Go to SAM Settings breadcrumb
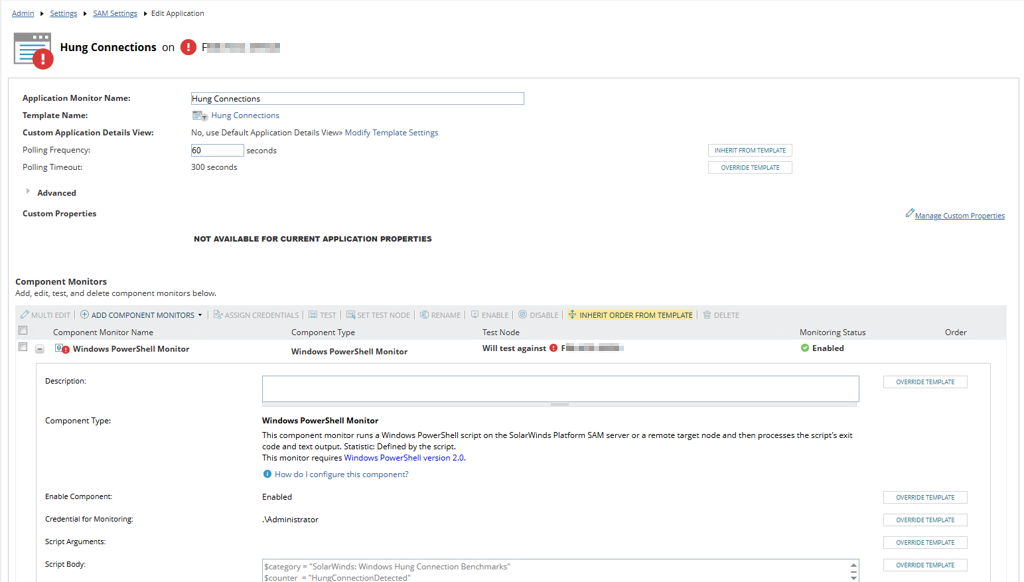The height and width of the screenshot is (582, 1024). pos(115,14)
